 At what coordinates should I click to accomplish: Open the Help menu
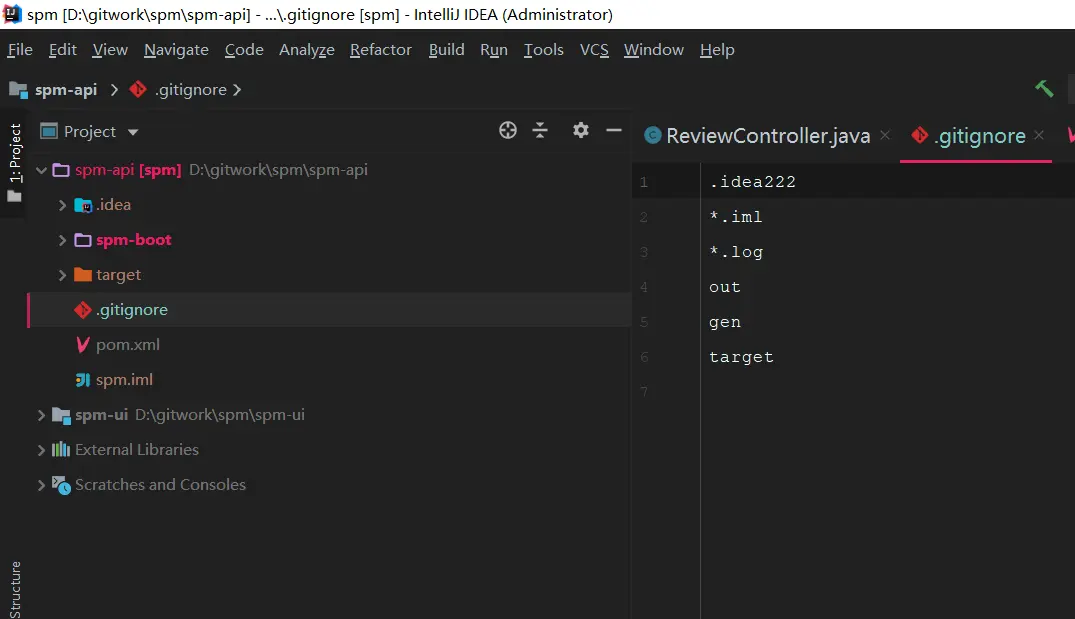pyautogui.click(x=717, y=49)
